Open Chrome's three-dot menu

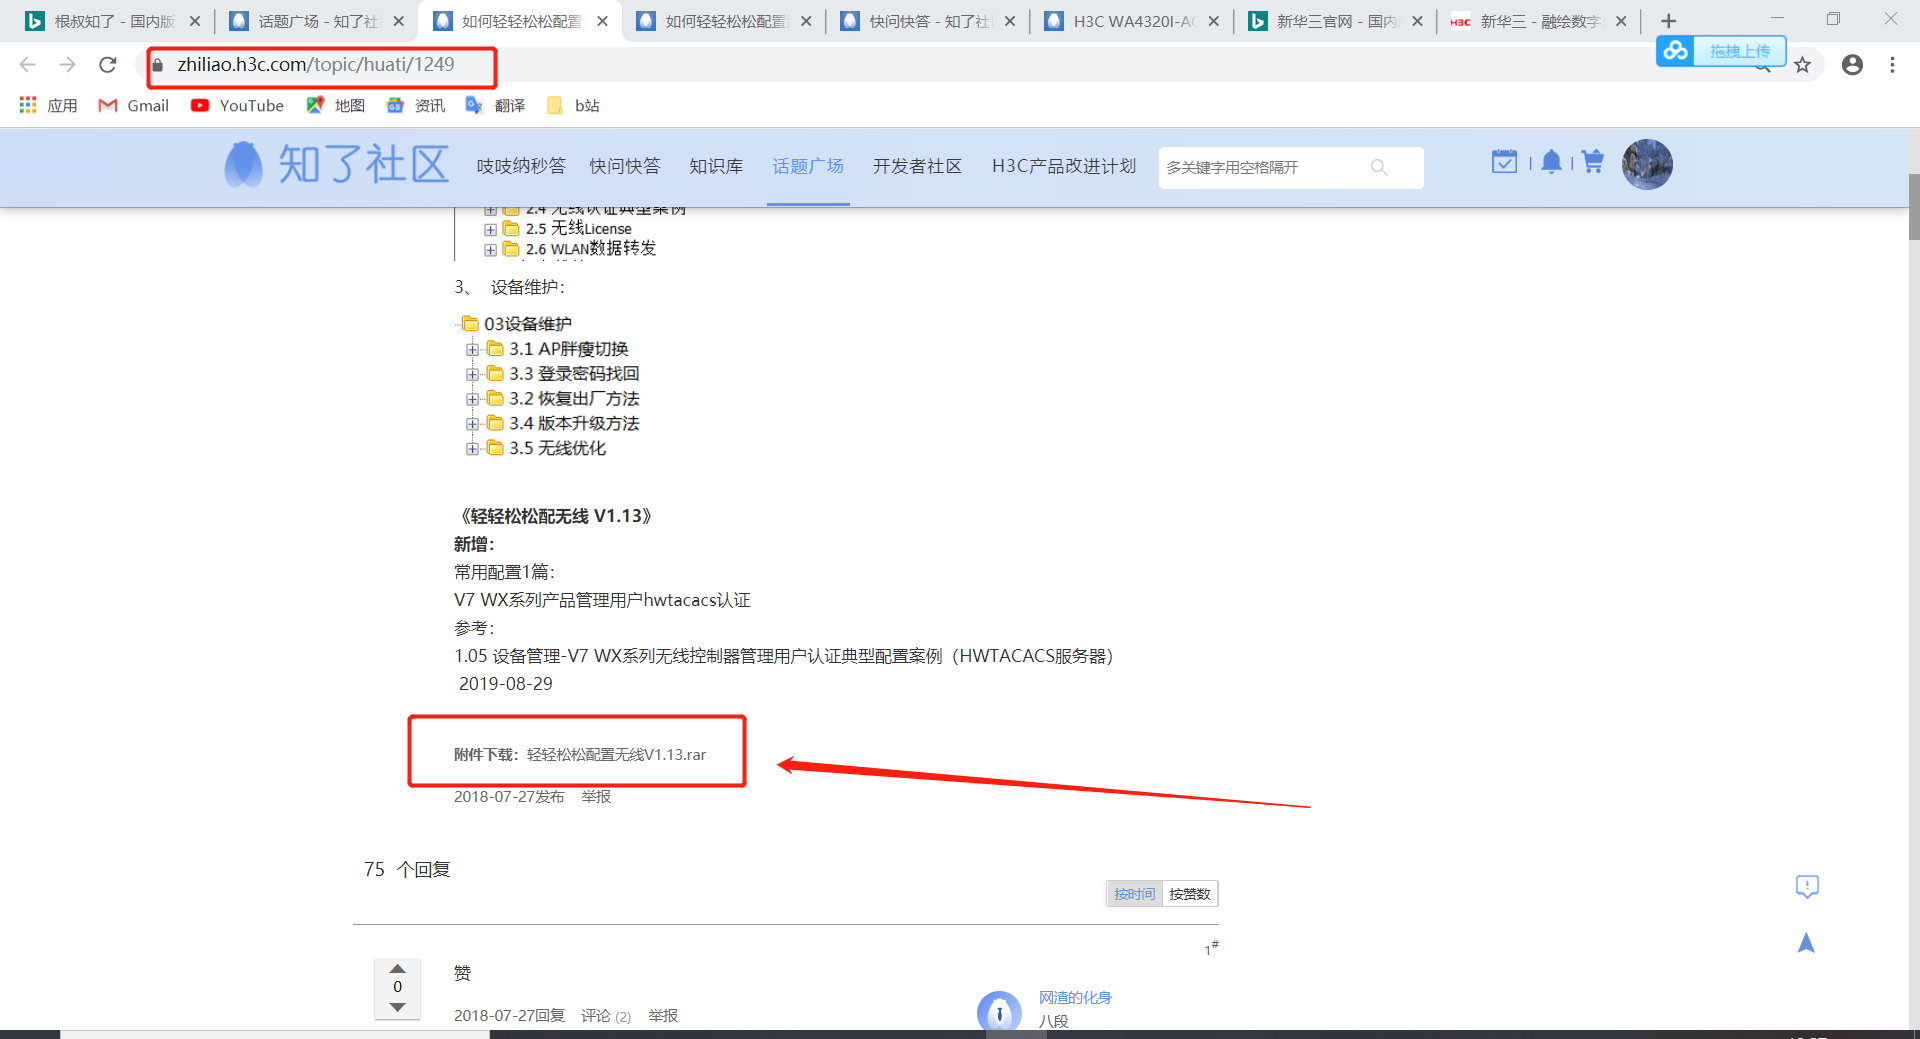click(x=1892, y=65)
